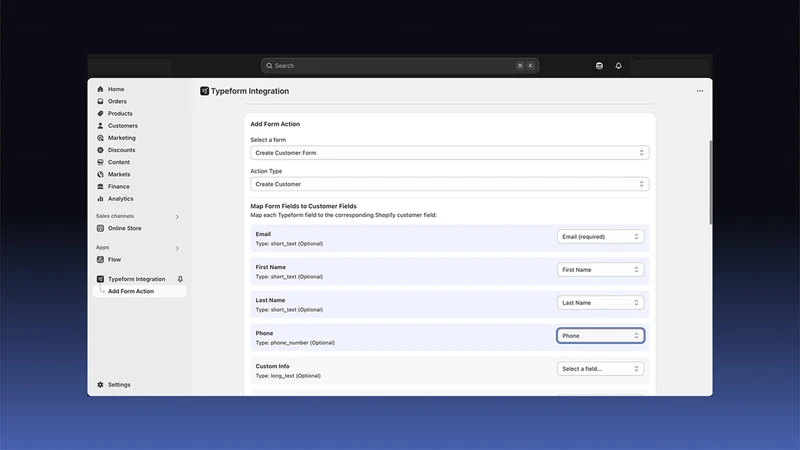Open Markets page link
The height and width of the screenshot is (450, 800).
tap(119, 174)
